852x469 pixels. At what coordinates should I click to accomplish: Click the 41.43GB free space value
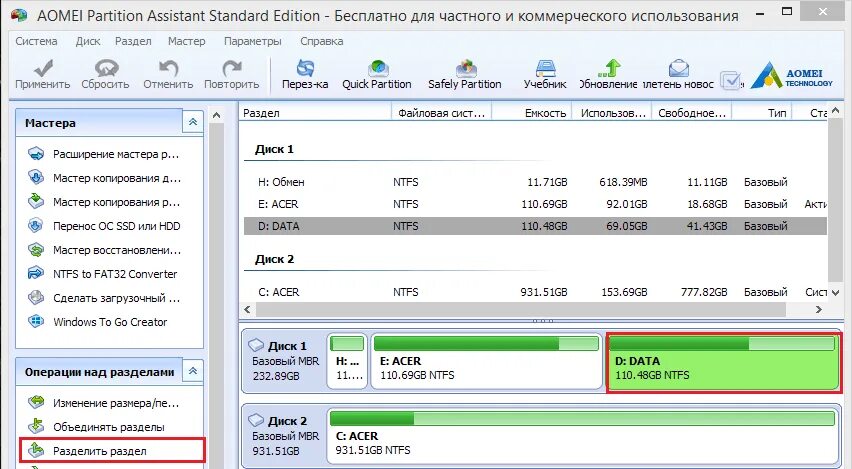click(x=706, y=226)
